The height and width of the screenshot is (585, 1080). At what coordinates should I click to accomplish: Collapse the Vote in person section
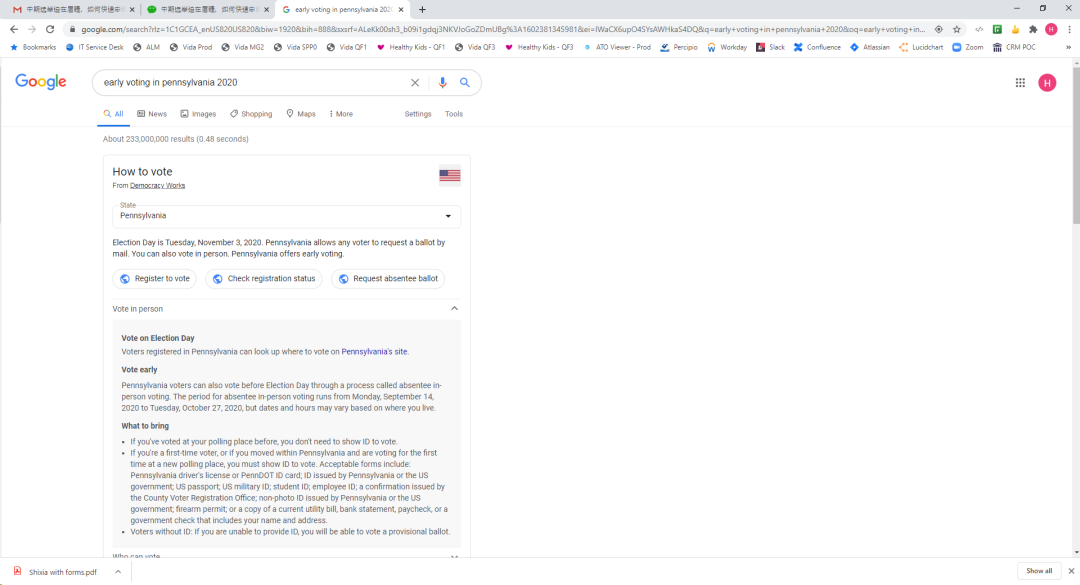454,309
